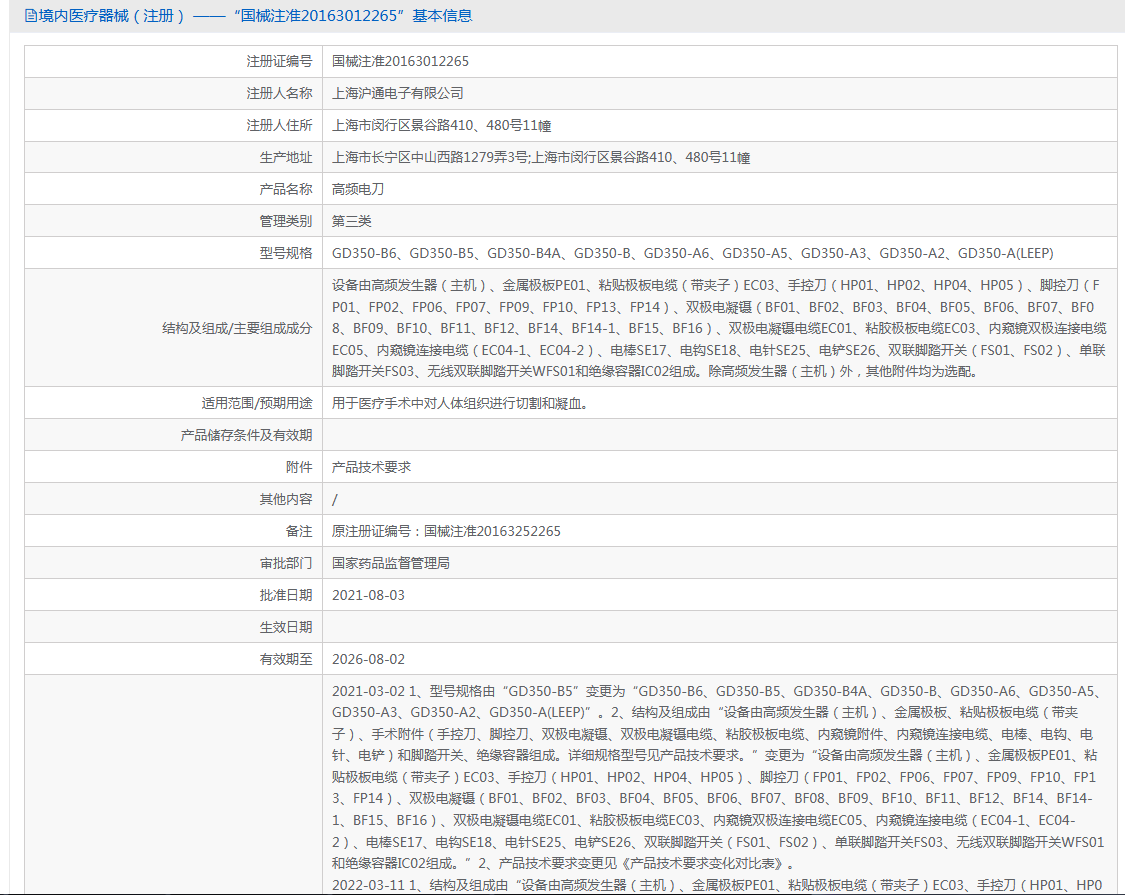Click the 审批部门 label
1125x895 pixels.
(286, 563)
